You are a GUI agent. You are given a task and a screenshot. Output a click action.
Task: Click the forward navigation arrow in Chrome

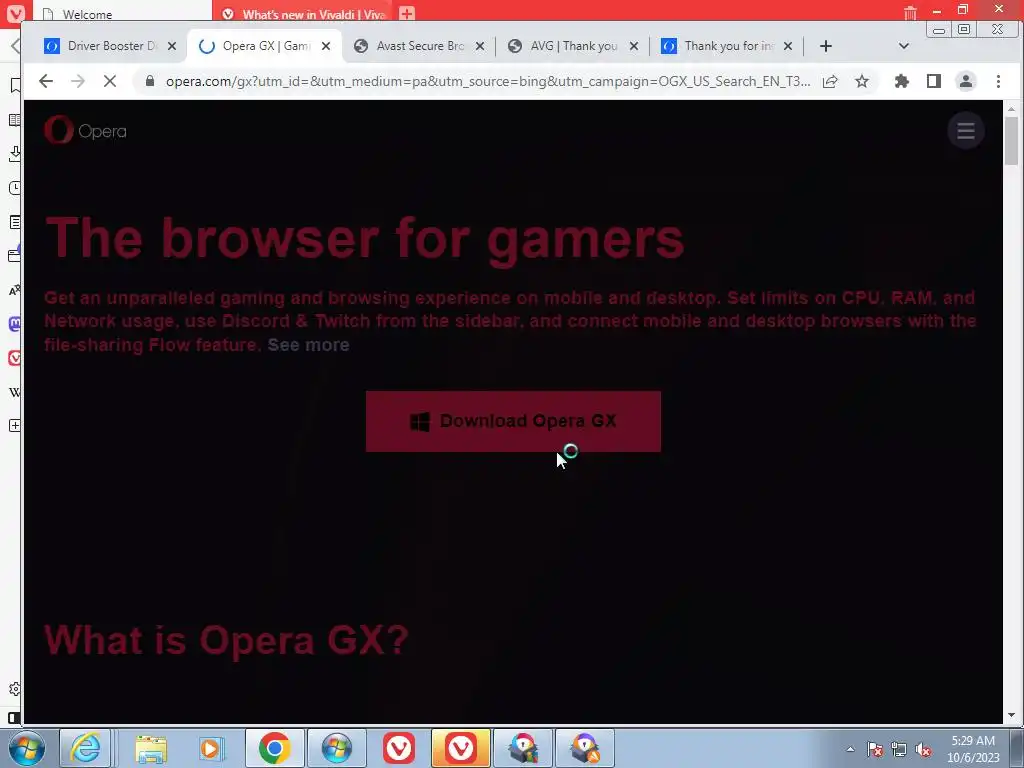(x=78, y=81)
